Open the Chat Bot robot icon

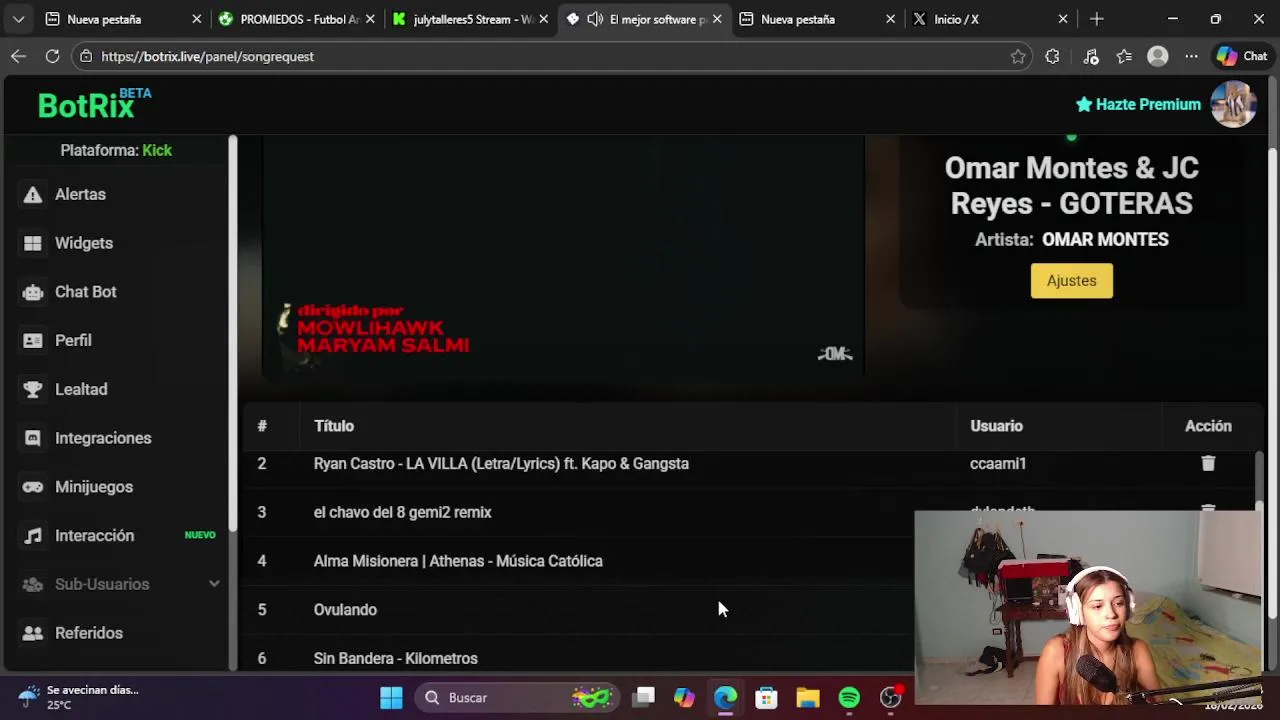pos(33,292)
